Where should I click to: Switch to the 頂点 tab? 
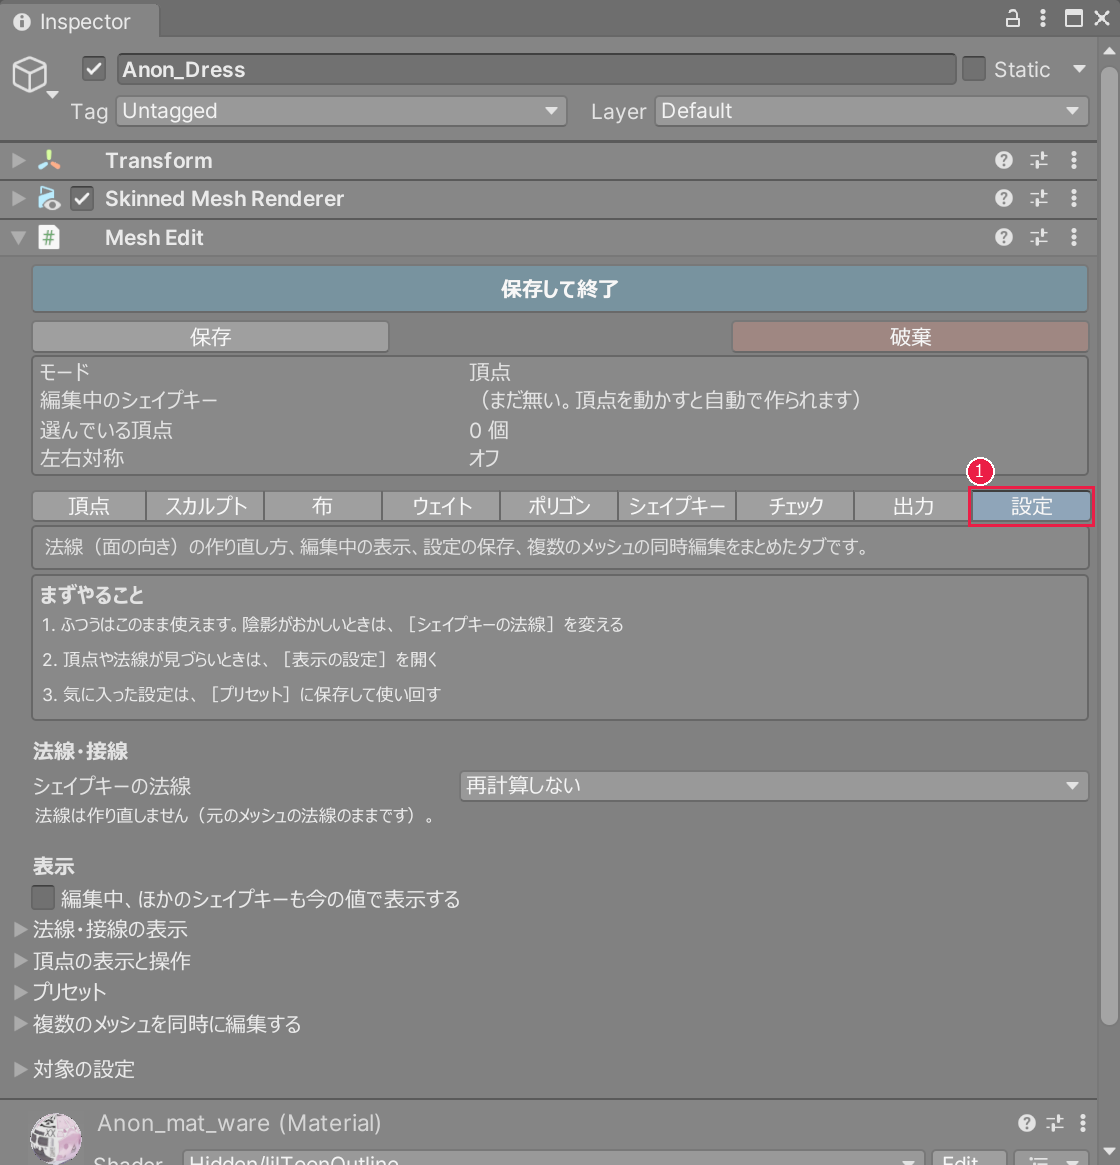coord(89,506)
